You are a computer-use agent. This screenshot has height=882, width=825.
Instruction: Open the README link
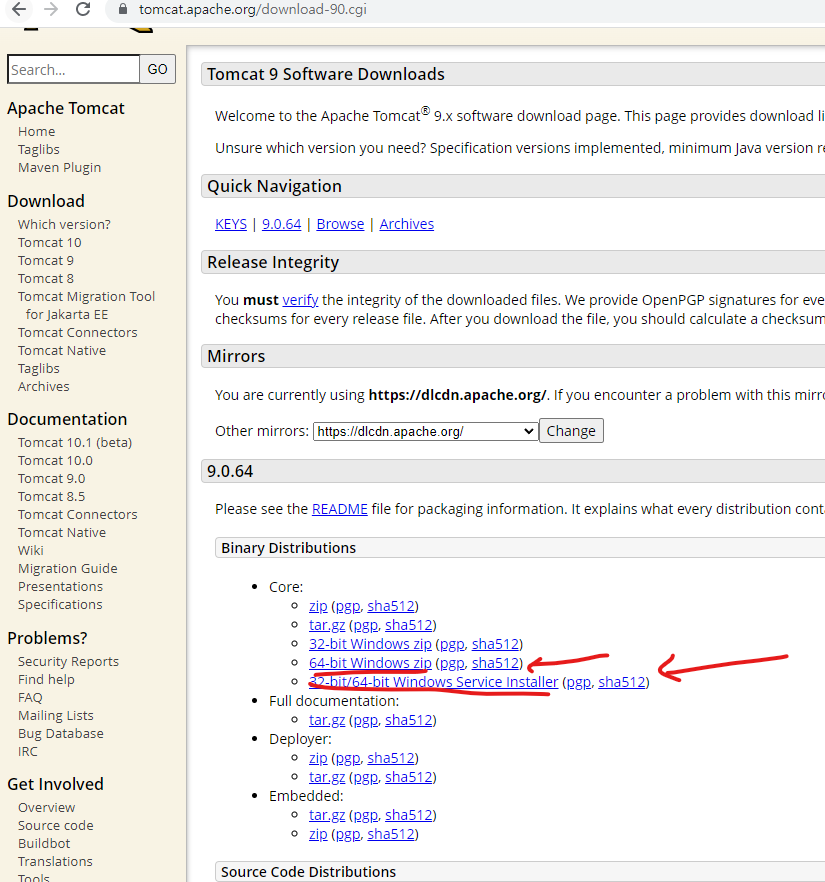340,509
